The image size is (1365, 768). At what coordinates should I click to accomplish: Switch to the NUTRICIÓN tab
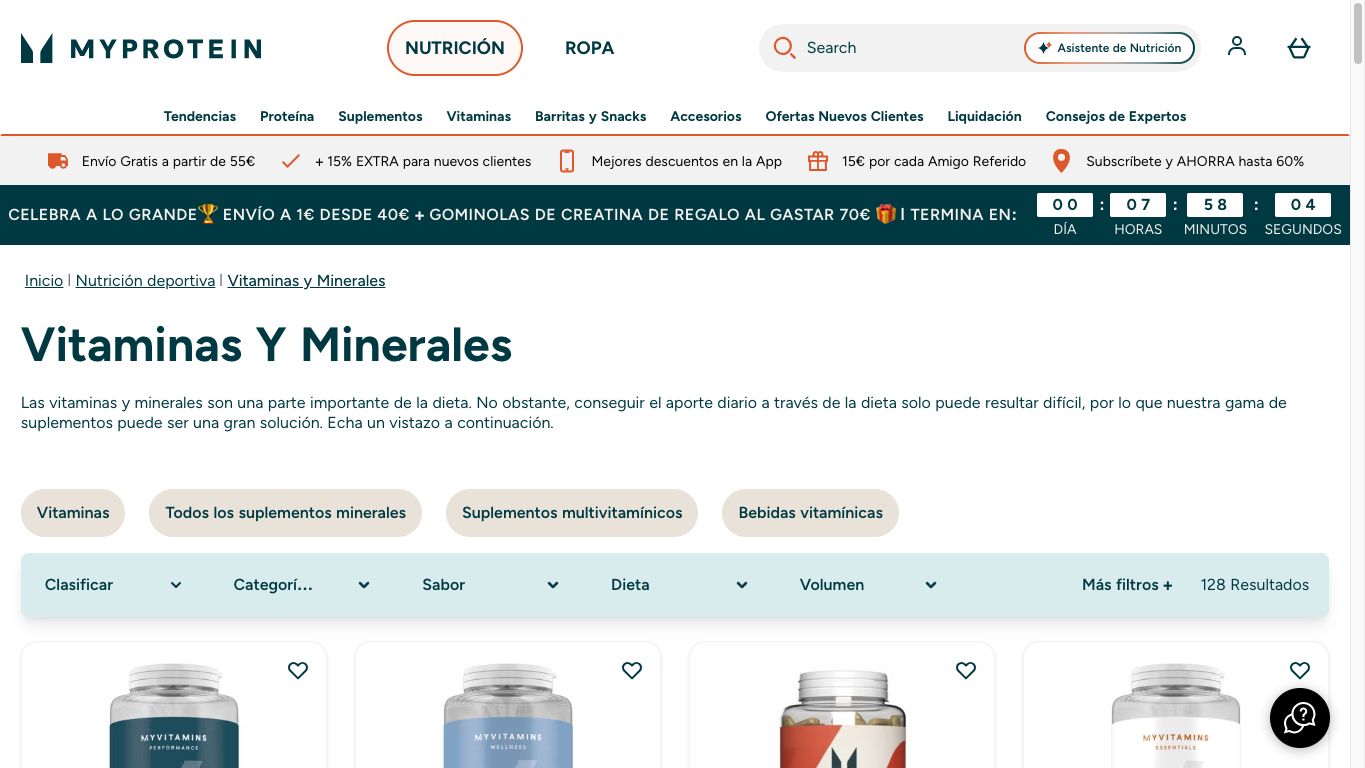(x=455, y=48)
